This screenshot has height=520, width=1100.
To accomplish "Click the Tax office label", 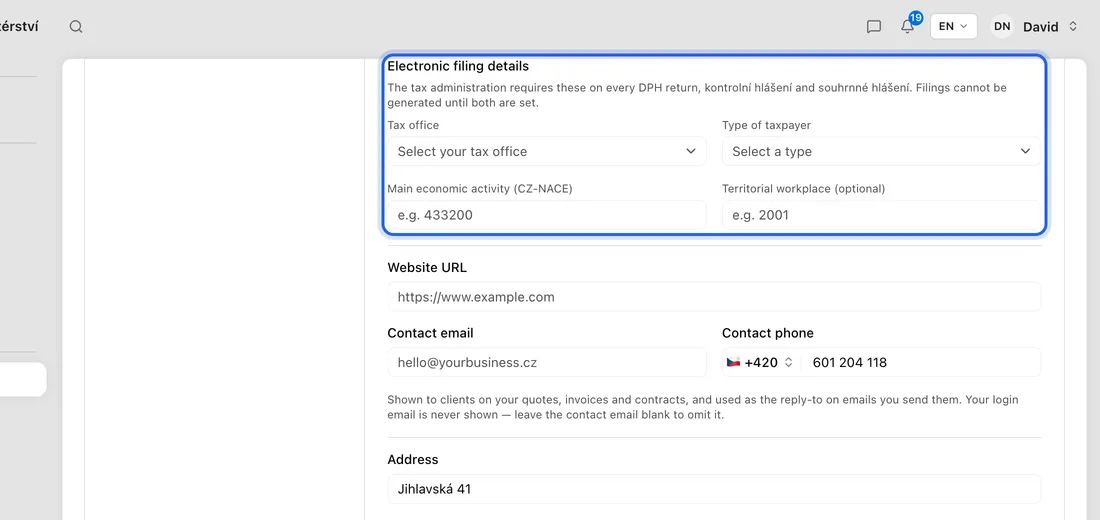I will 413,126.
